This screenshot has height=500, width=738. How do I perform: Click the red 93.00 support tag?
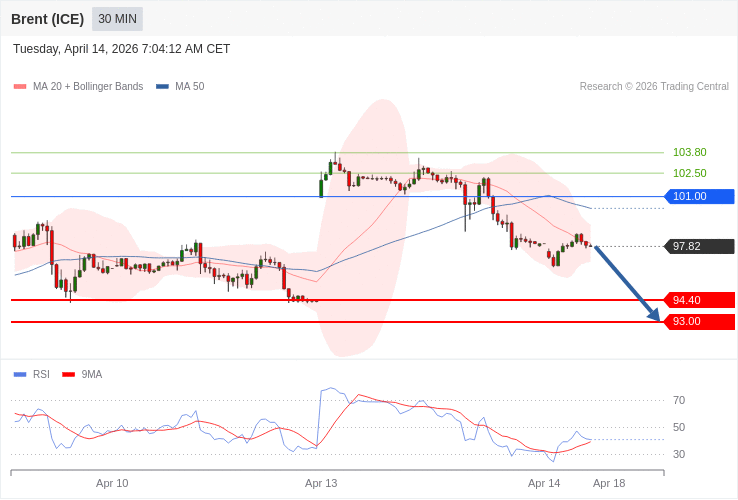click(699, 321)
